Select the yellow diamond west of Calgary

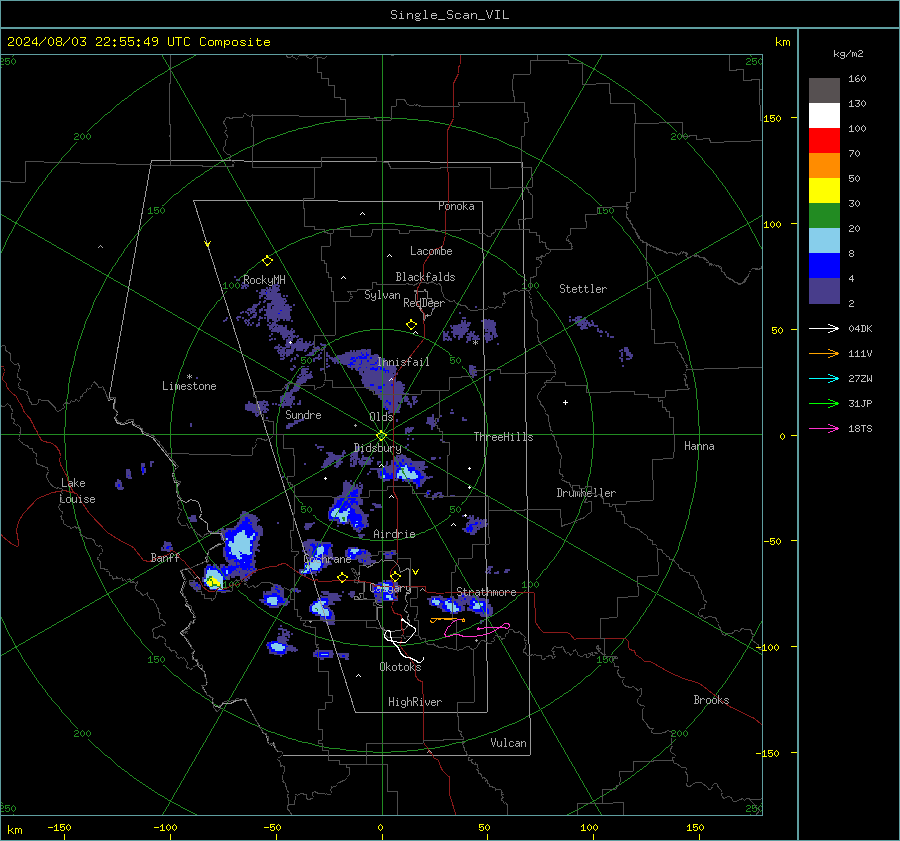343,578
